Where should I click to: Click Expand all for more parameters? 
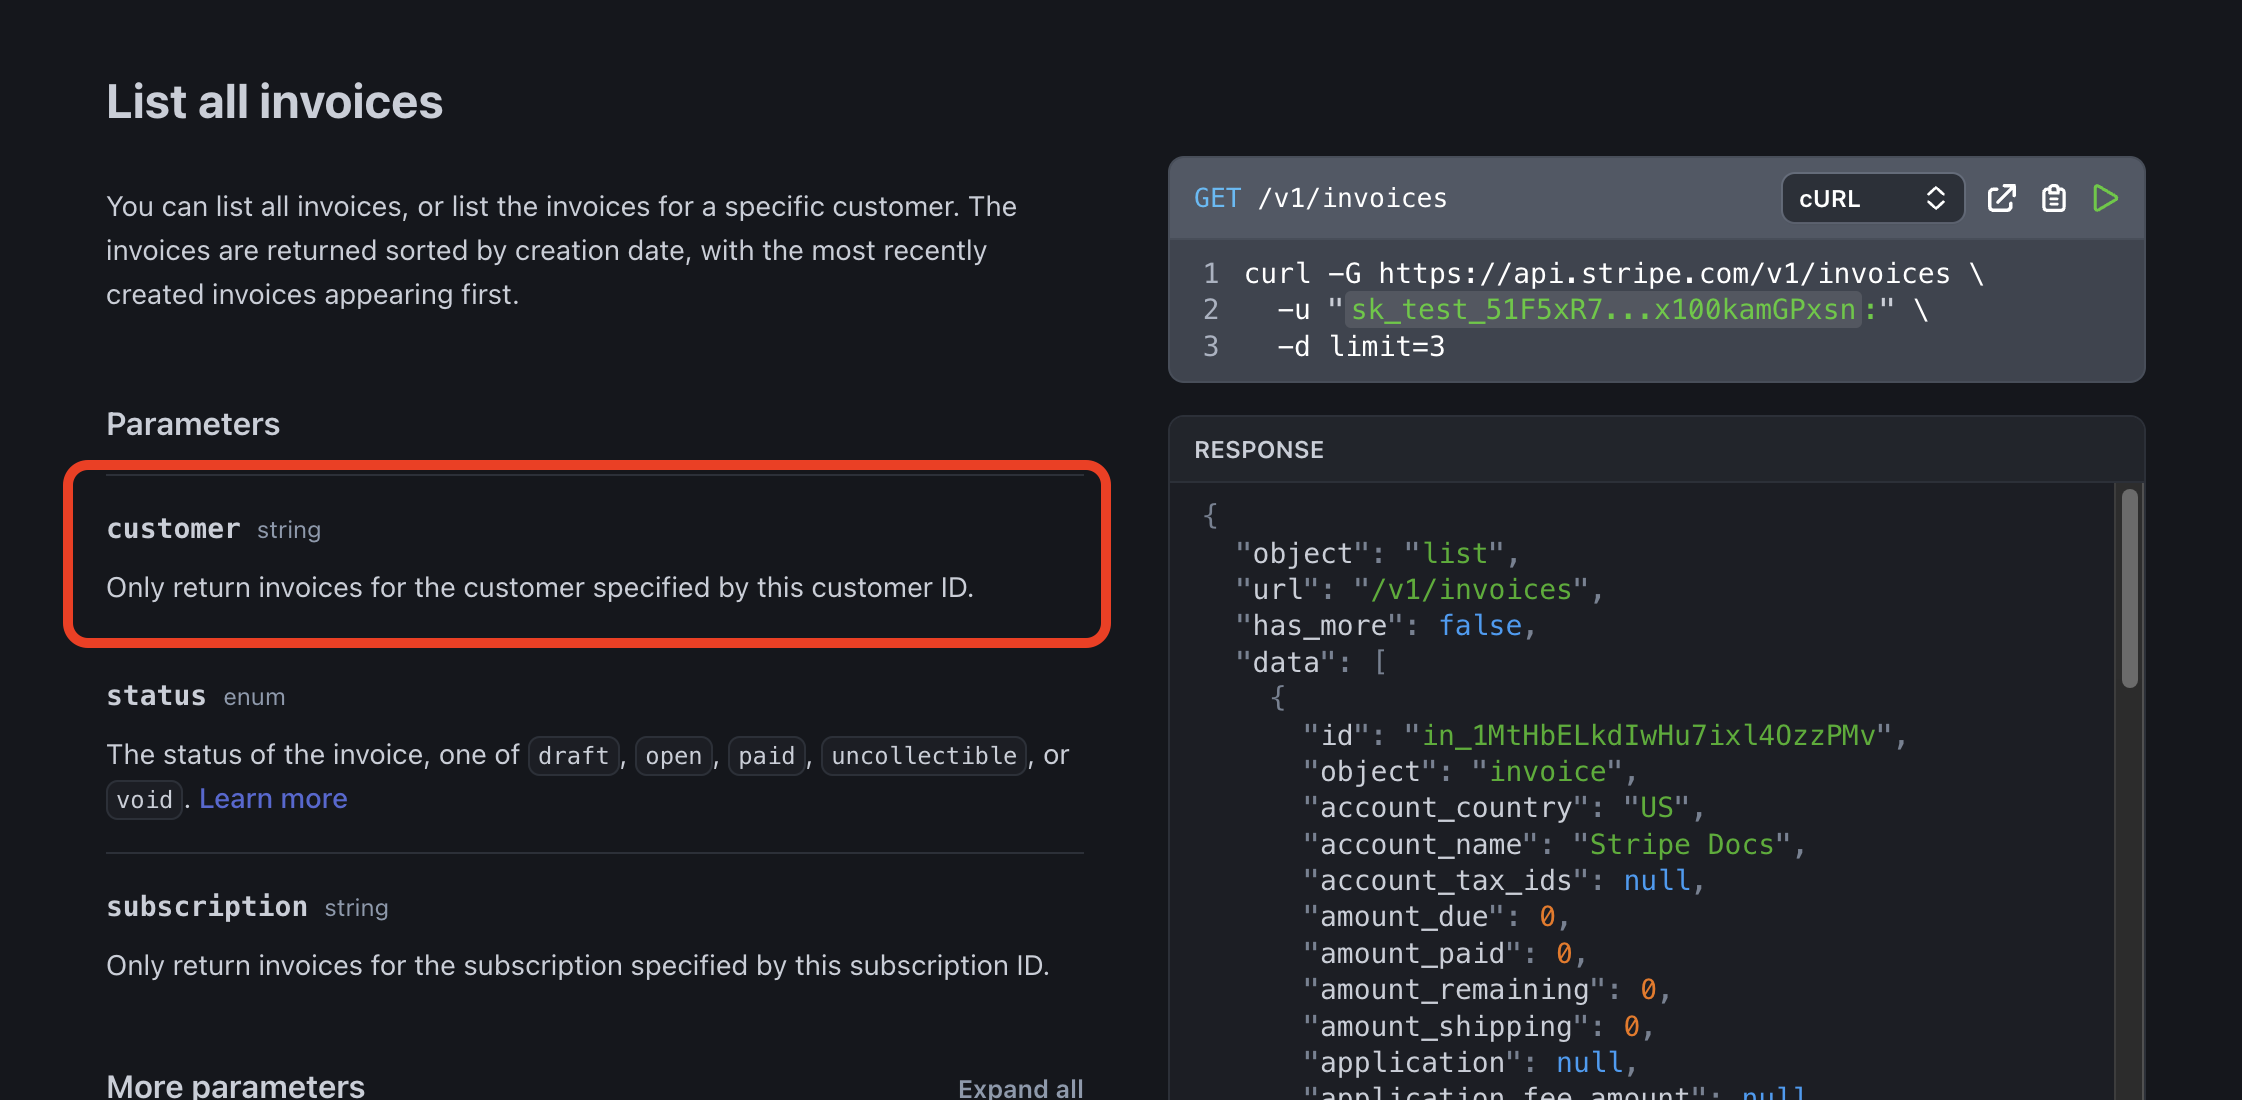pos(1020,1088)
